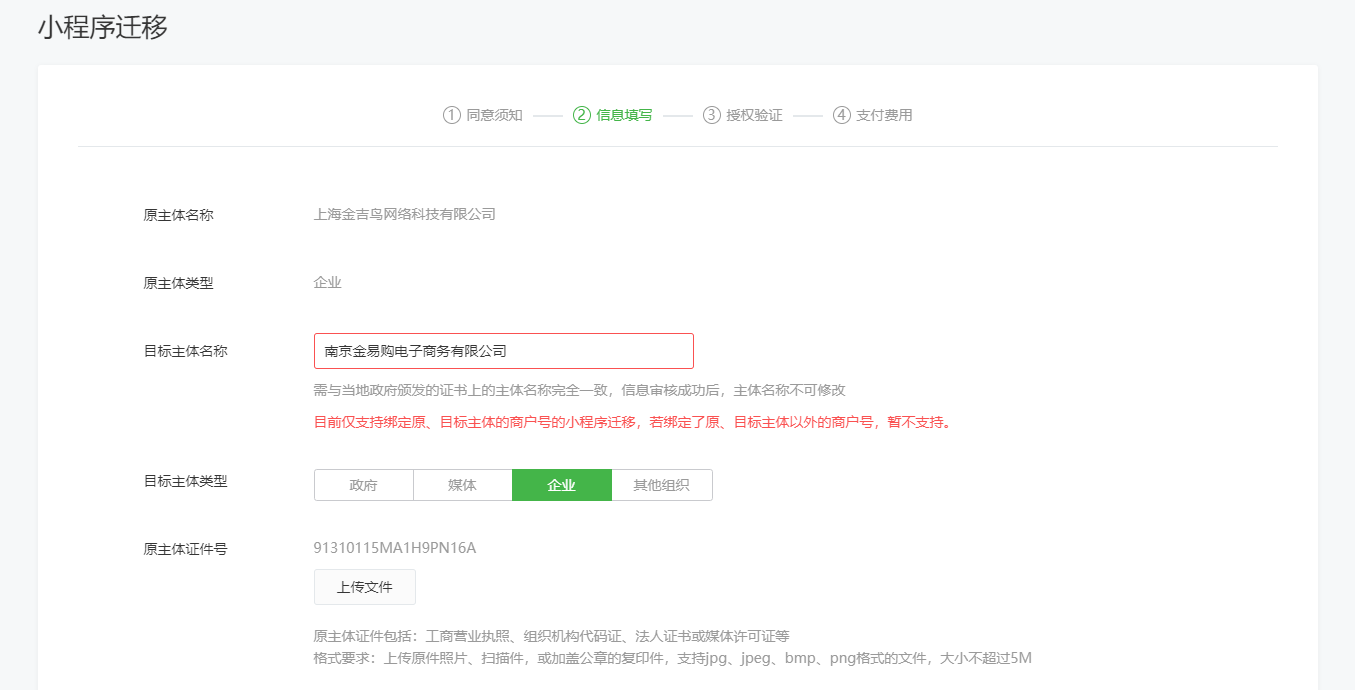The width and height of the screenshot is (1355, 690).
Task: Select 其他组织 as target entity type
Action: click(662, 485)
